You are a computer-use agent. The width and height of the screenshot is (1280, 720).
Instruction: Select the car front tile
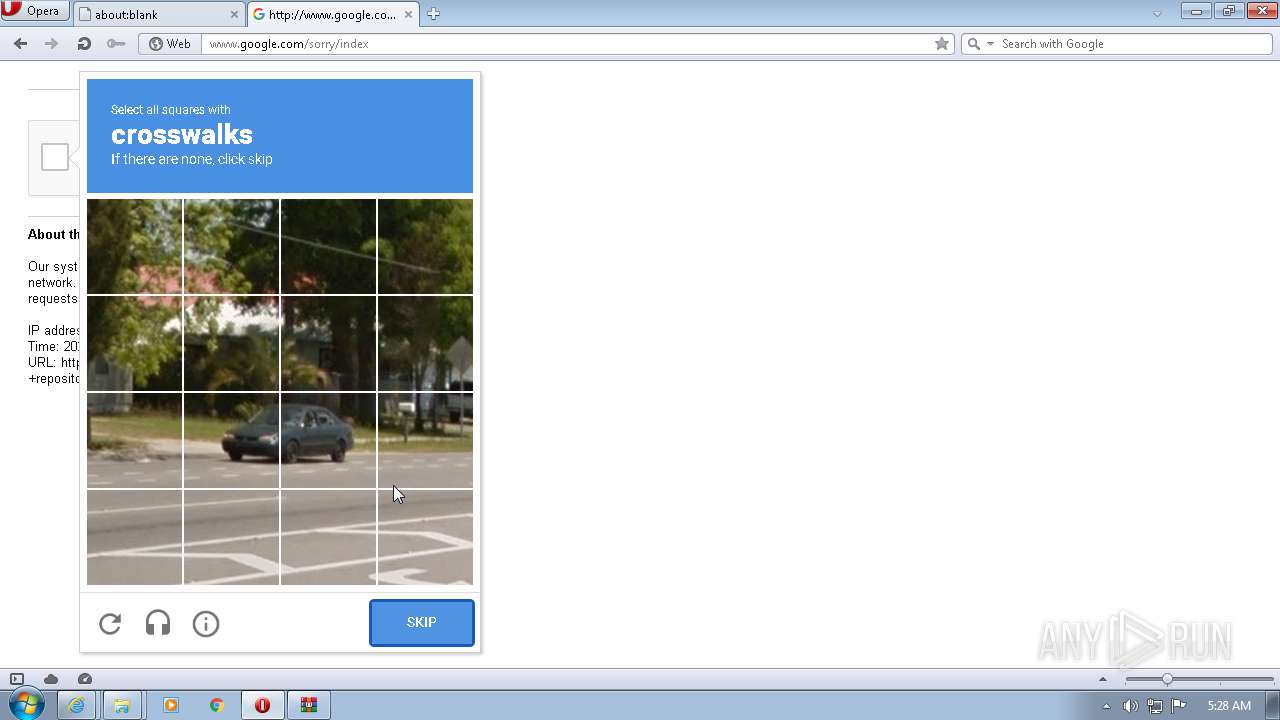tap(231, 440)
